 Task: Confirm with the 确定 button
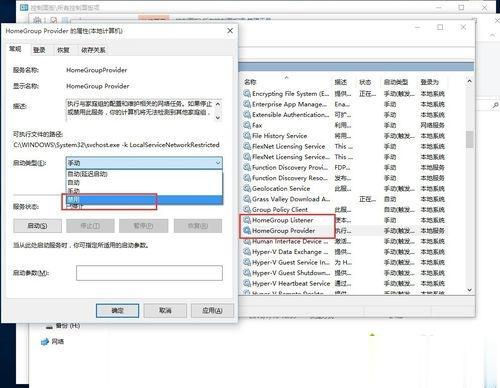(117, 311)
